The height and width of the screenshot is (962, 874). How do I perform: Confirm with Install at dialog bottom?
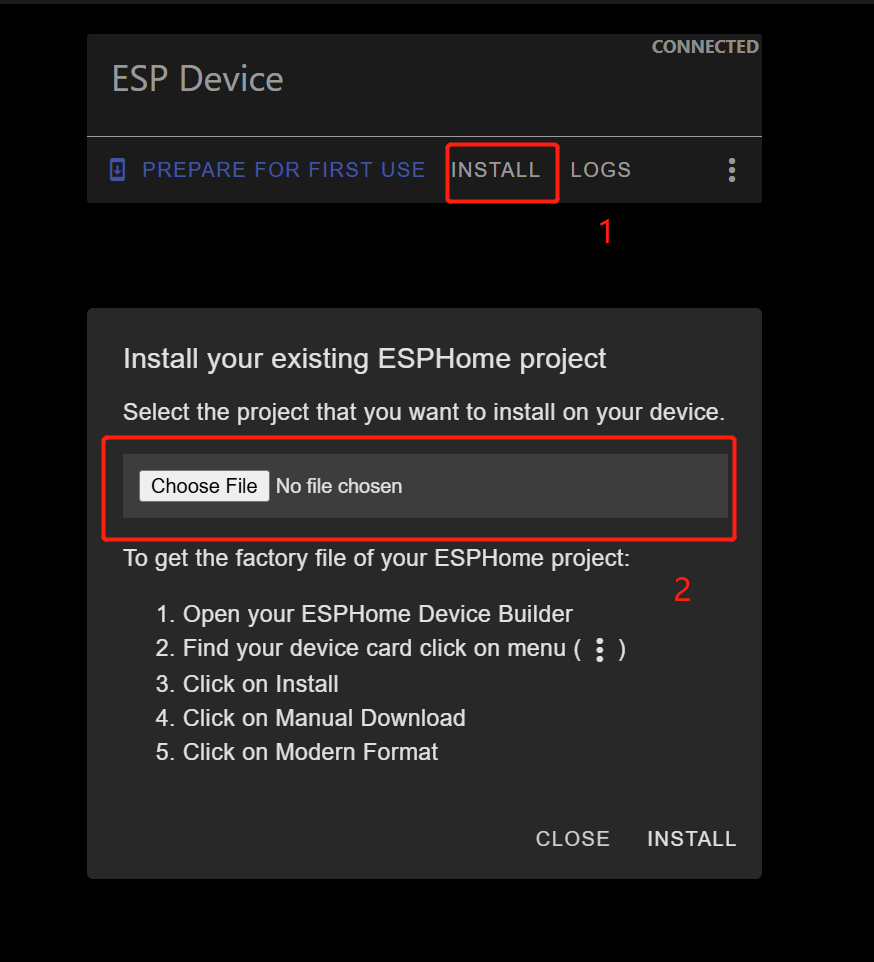(692, 839)
